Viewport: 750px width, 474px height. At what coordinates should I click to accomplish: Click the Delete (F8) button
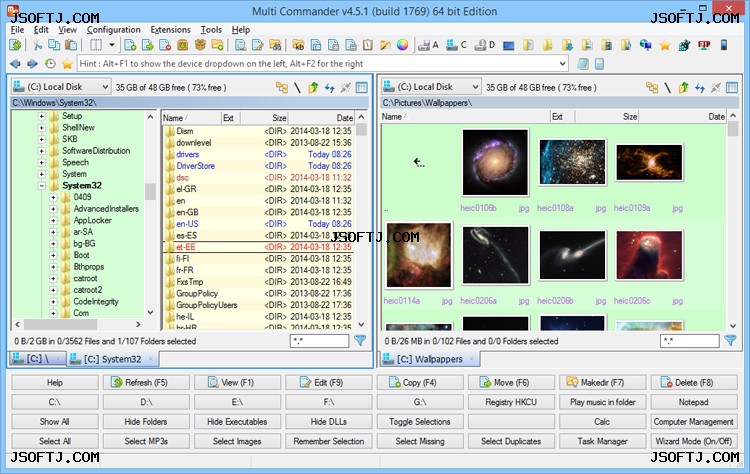(x=694, y=383)
